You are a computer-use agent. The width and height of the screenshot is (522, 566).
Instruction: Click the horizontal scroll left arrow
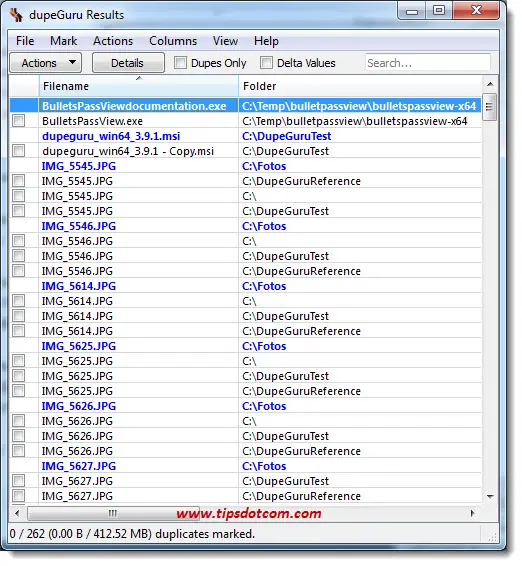click(17, 513)
